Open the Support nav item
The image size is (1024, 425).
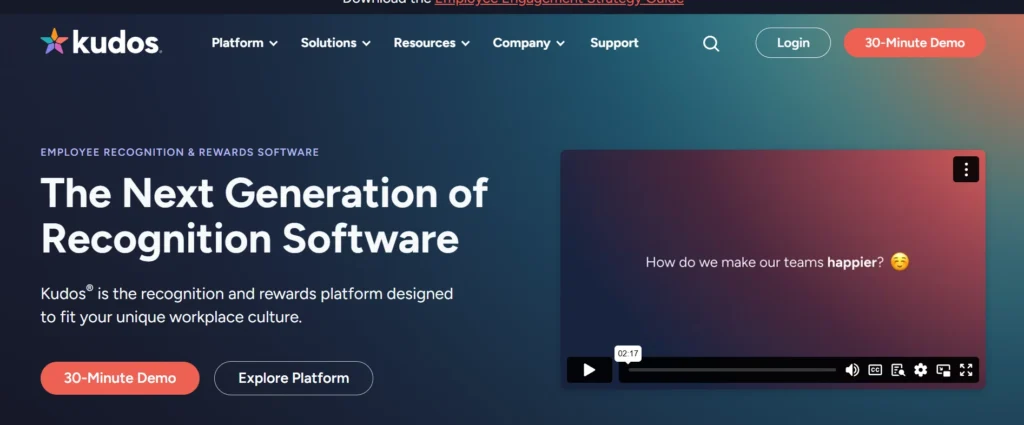click(x=615, y=43)
